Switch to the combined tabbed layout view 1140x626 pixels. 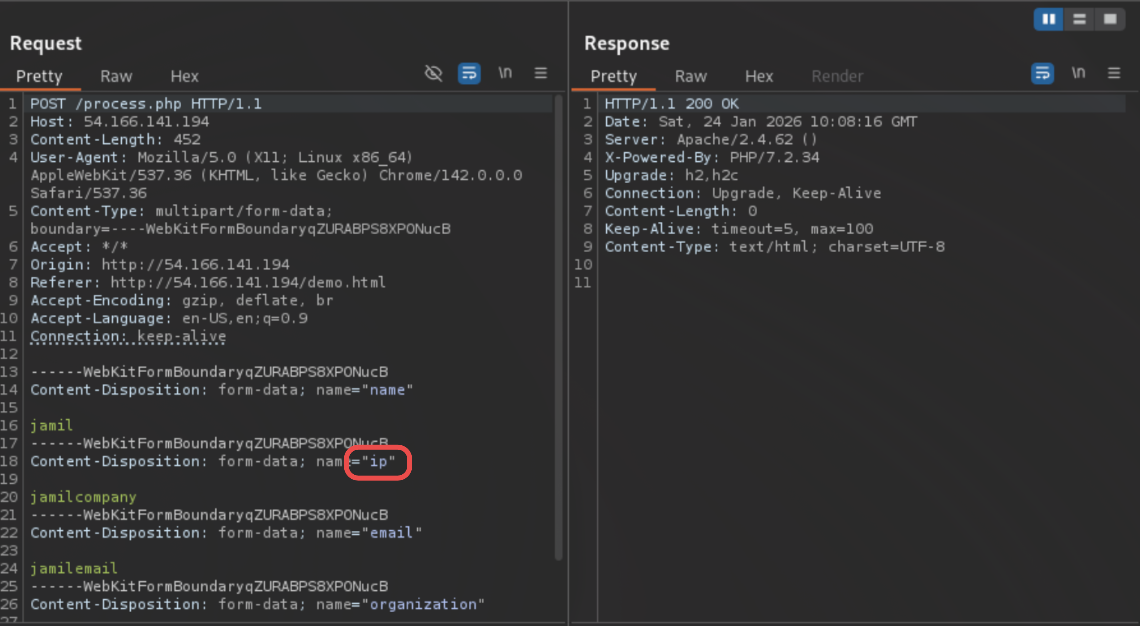[1108, 19]
